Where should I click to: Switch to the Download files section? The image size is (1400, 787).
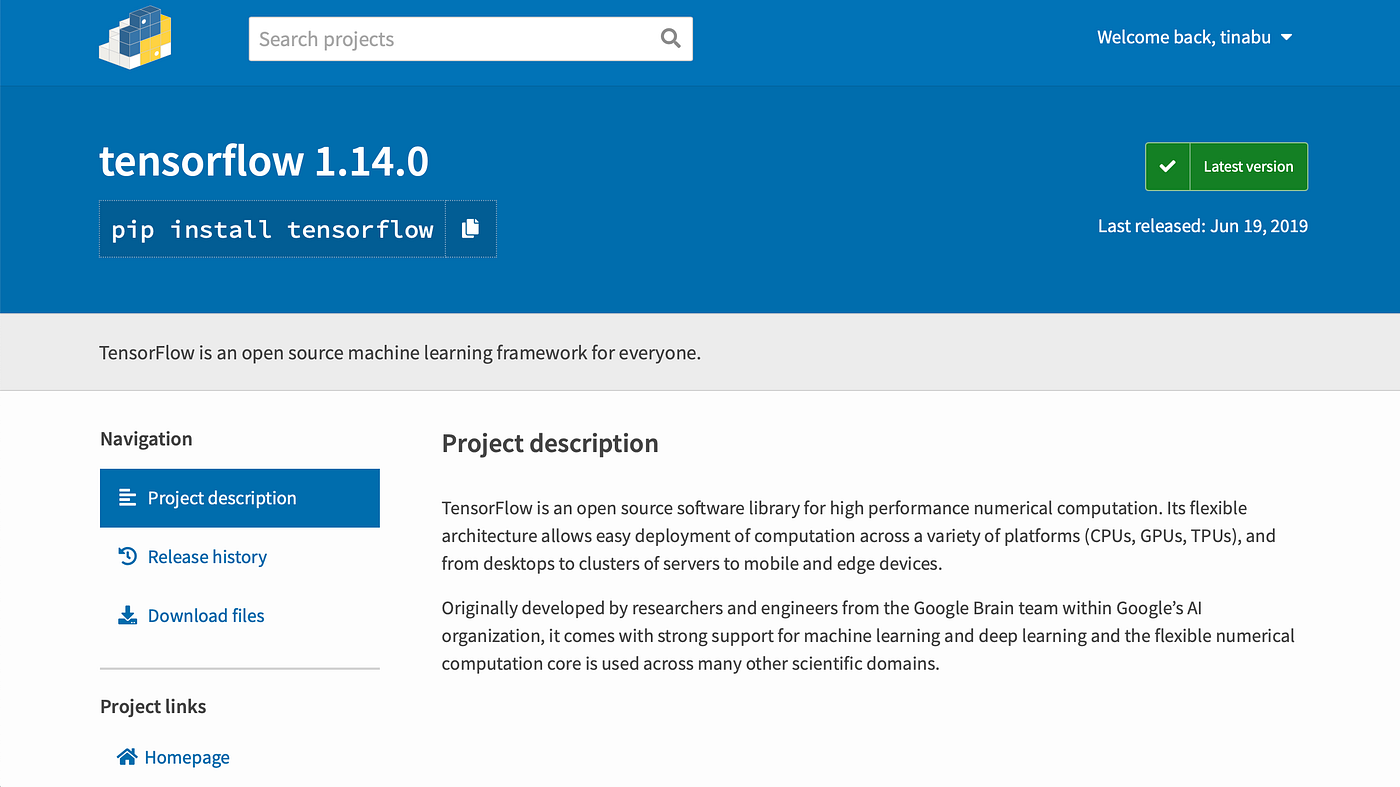[206, 615]
